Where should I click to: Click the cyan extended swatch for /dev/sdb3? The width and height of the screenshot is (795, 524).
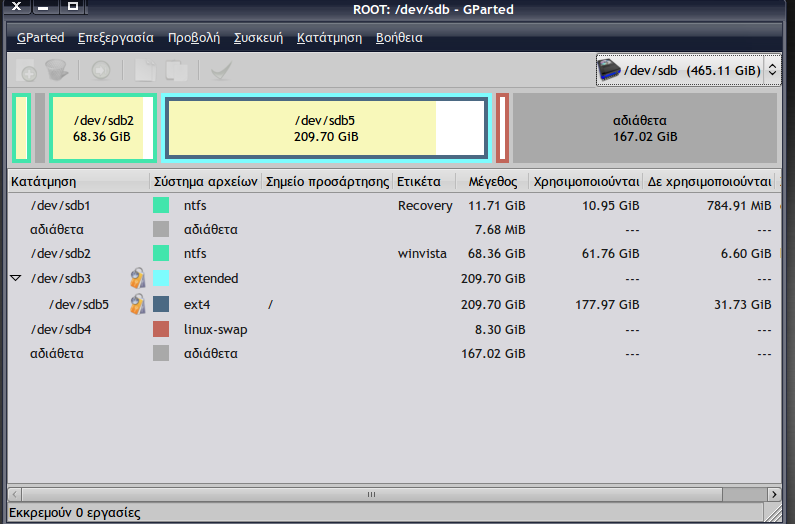161,278
